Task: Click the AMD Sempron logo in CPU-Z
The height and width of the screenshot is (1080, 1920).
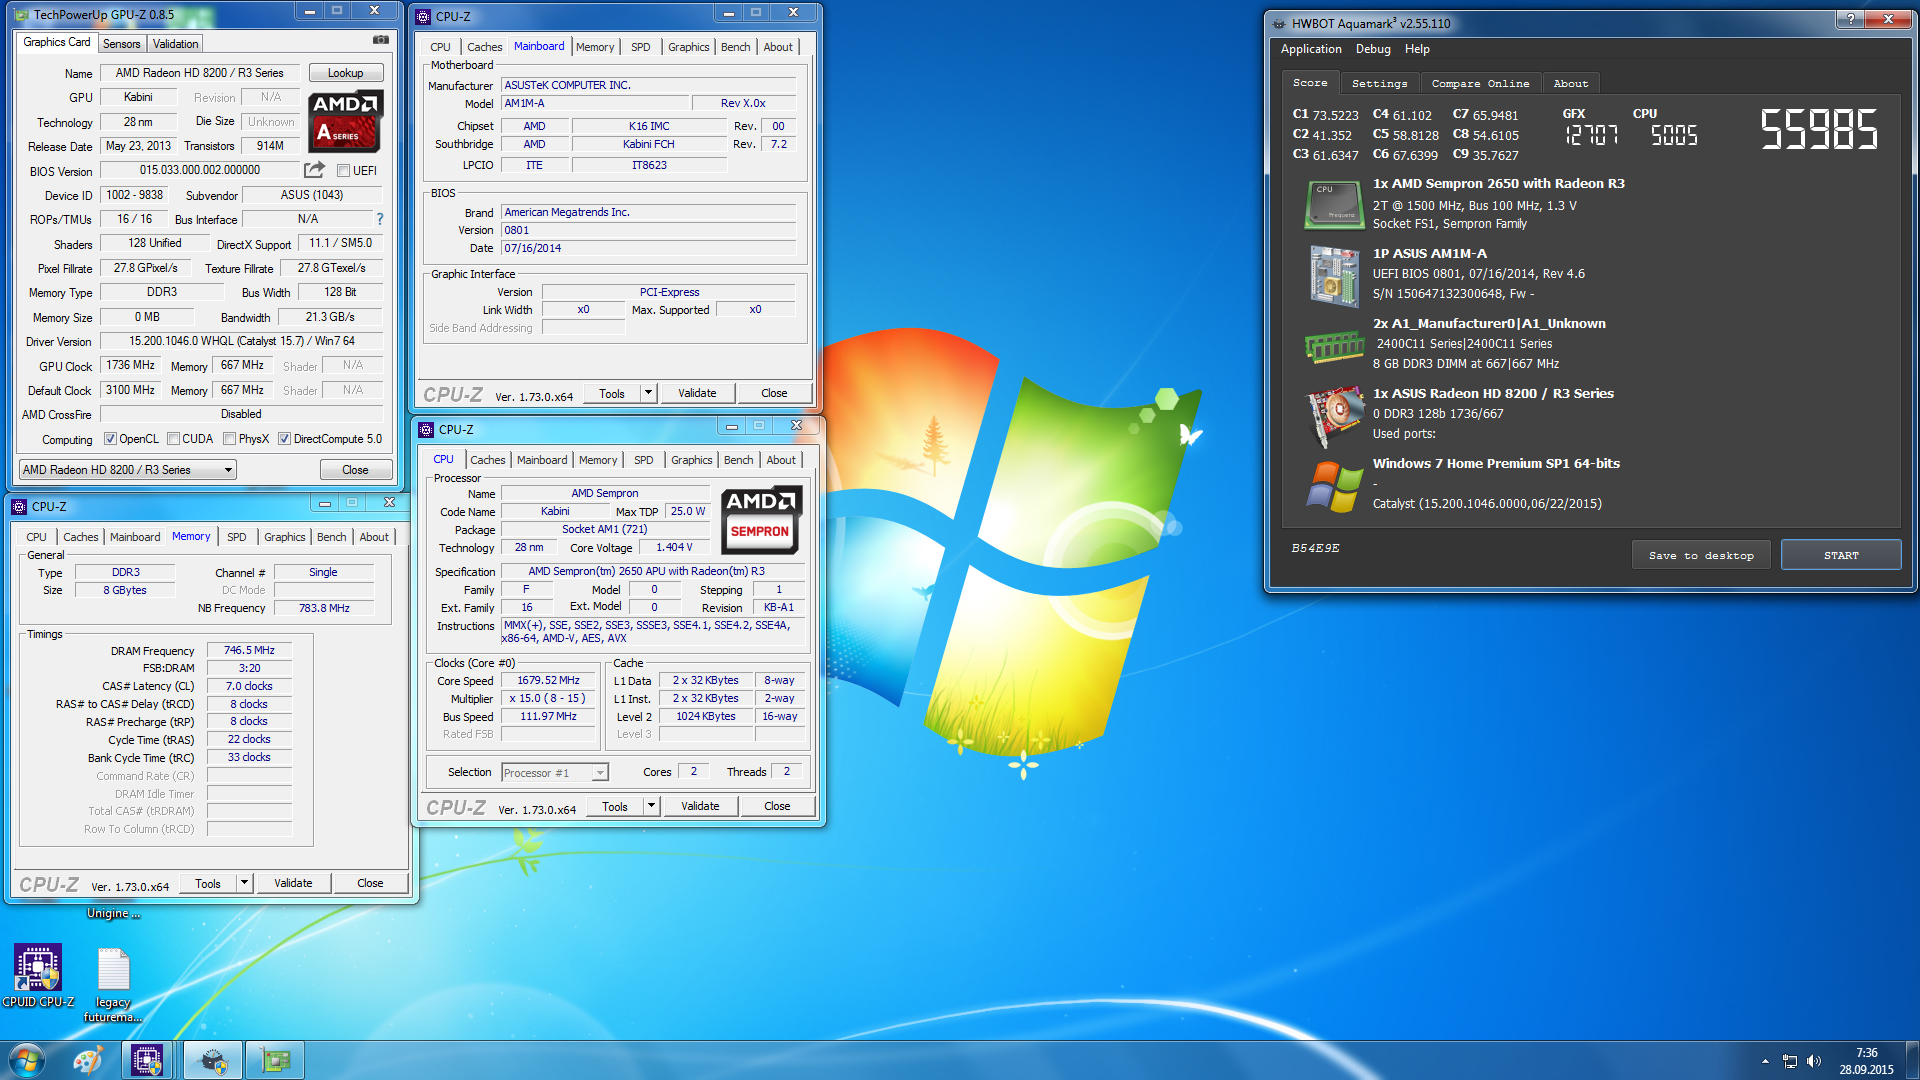Action: (x=760, y=520)
